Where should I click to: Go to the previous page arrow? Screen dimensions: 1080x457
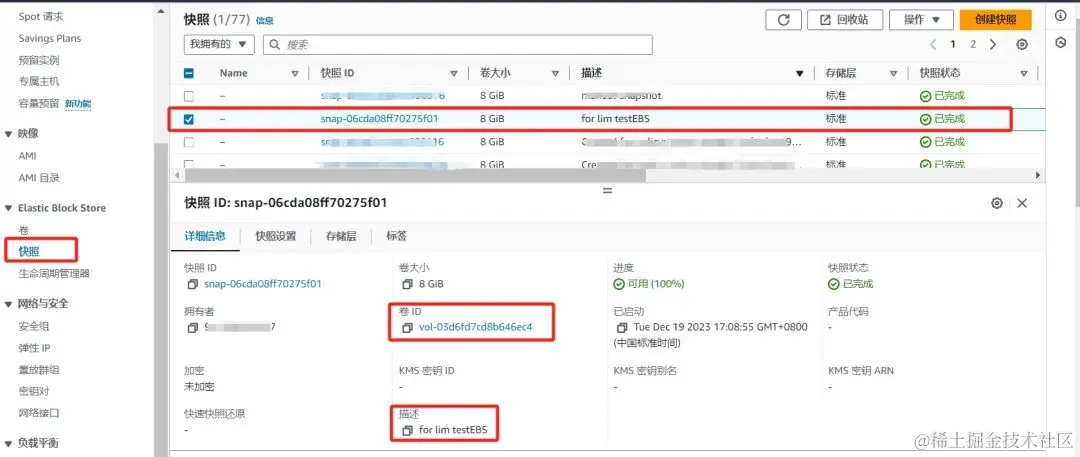933,44
